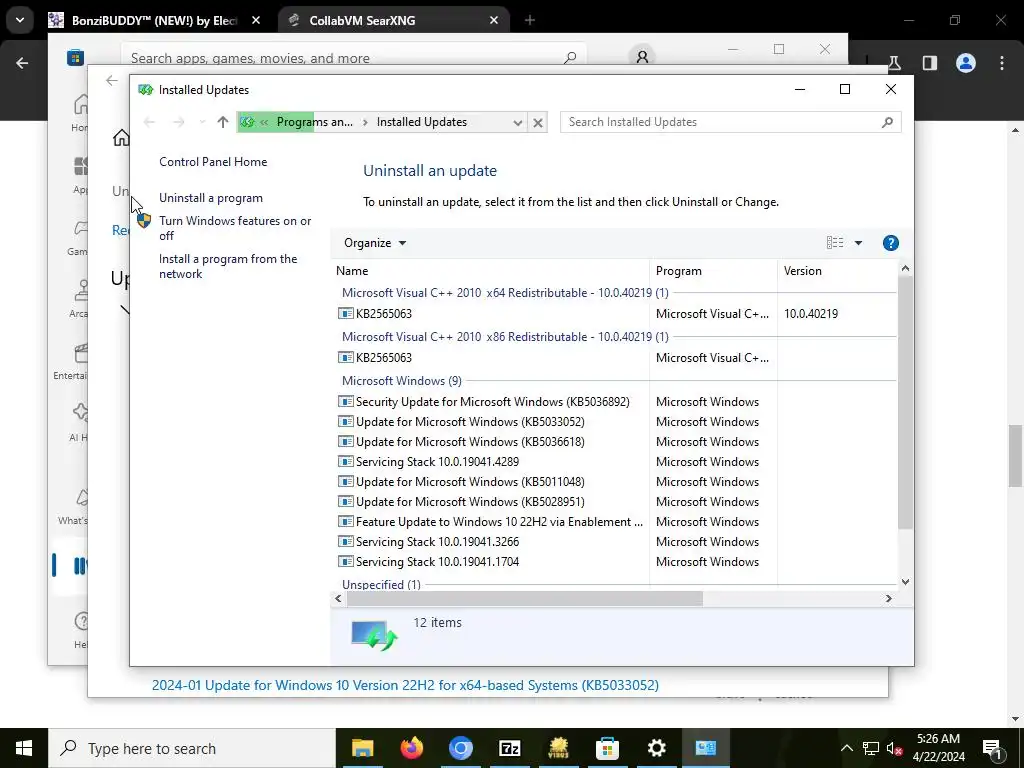
Task: Click Install a program from the network
Action: pyautogui.click(x=228, y=266)
